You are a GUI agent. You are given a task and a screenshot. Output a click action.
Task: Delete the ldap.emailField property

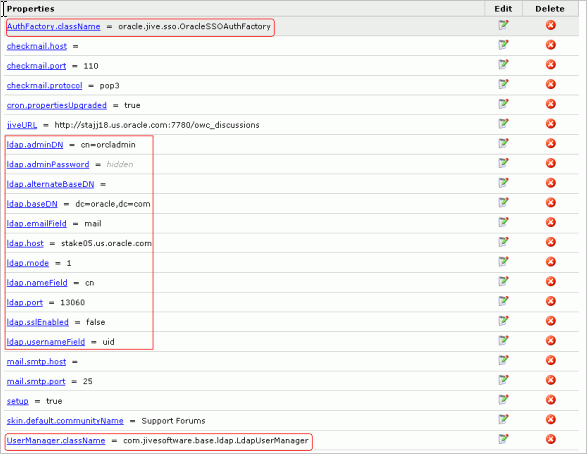coord(550,222)
